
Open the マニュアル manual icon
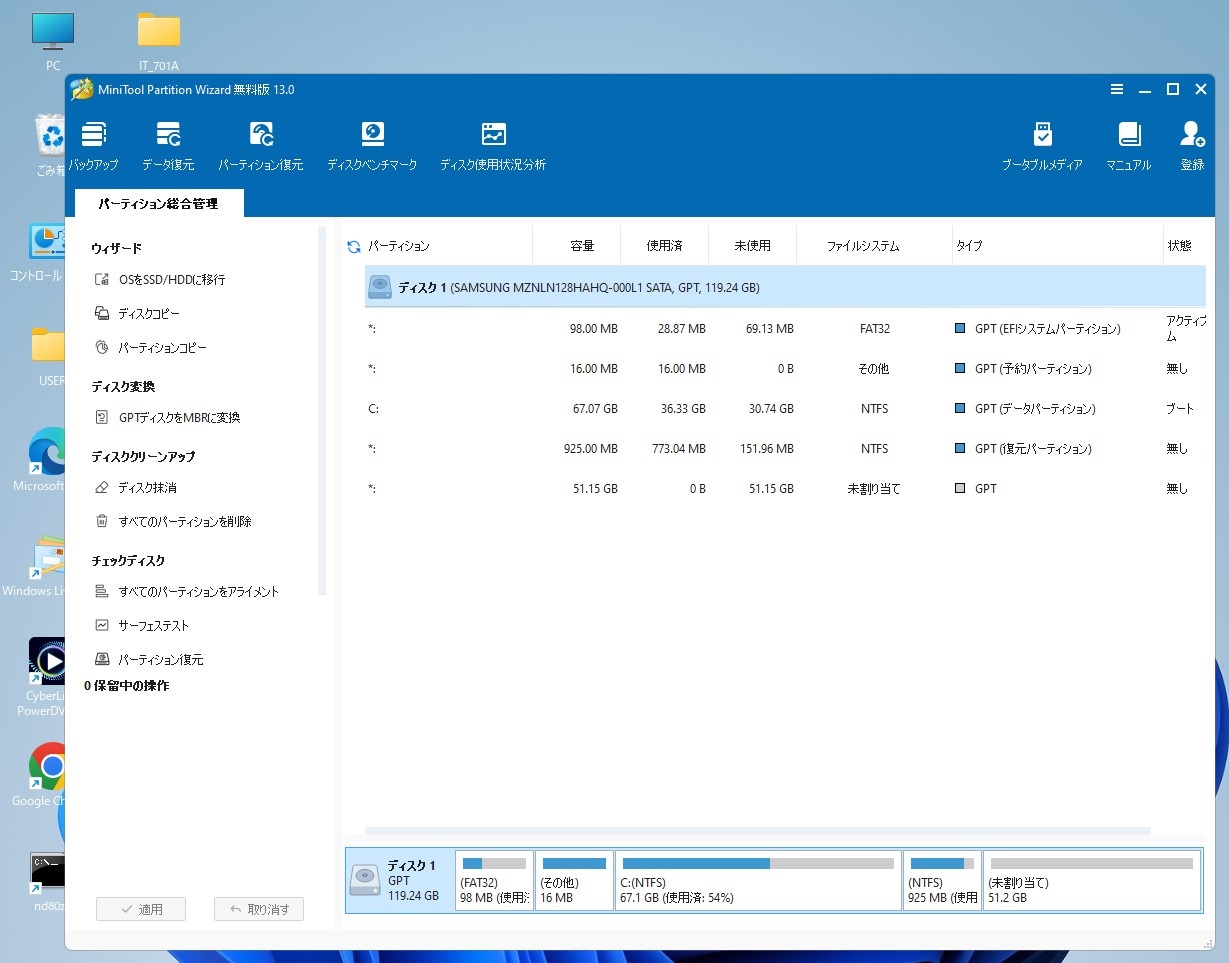pos(1128,146)
